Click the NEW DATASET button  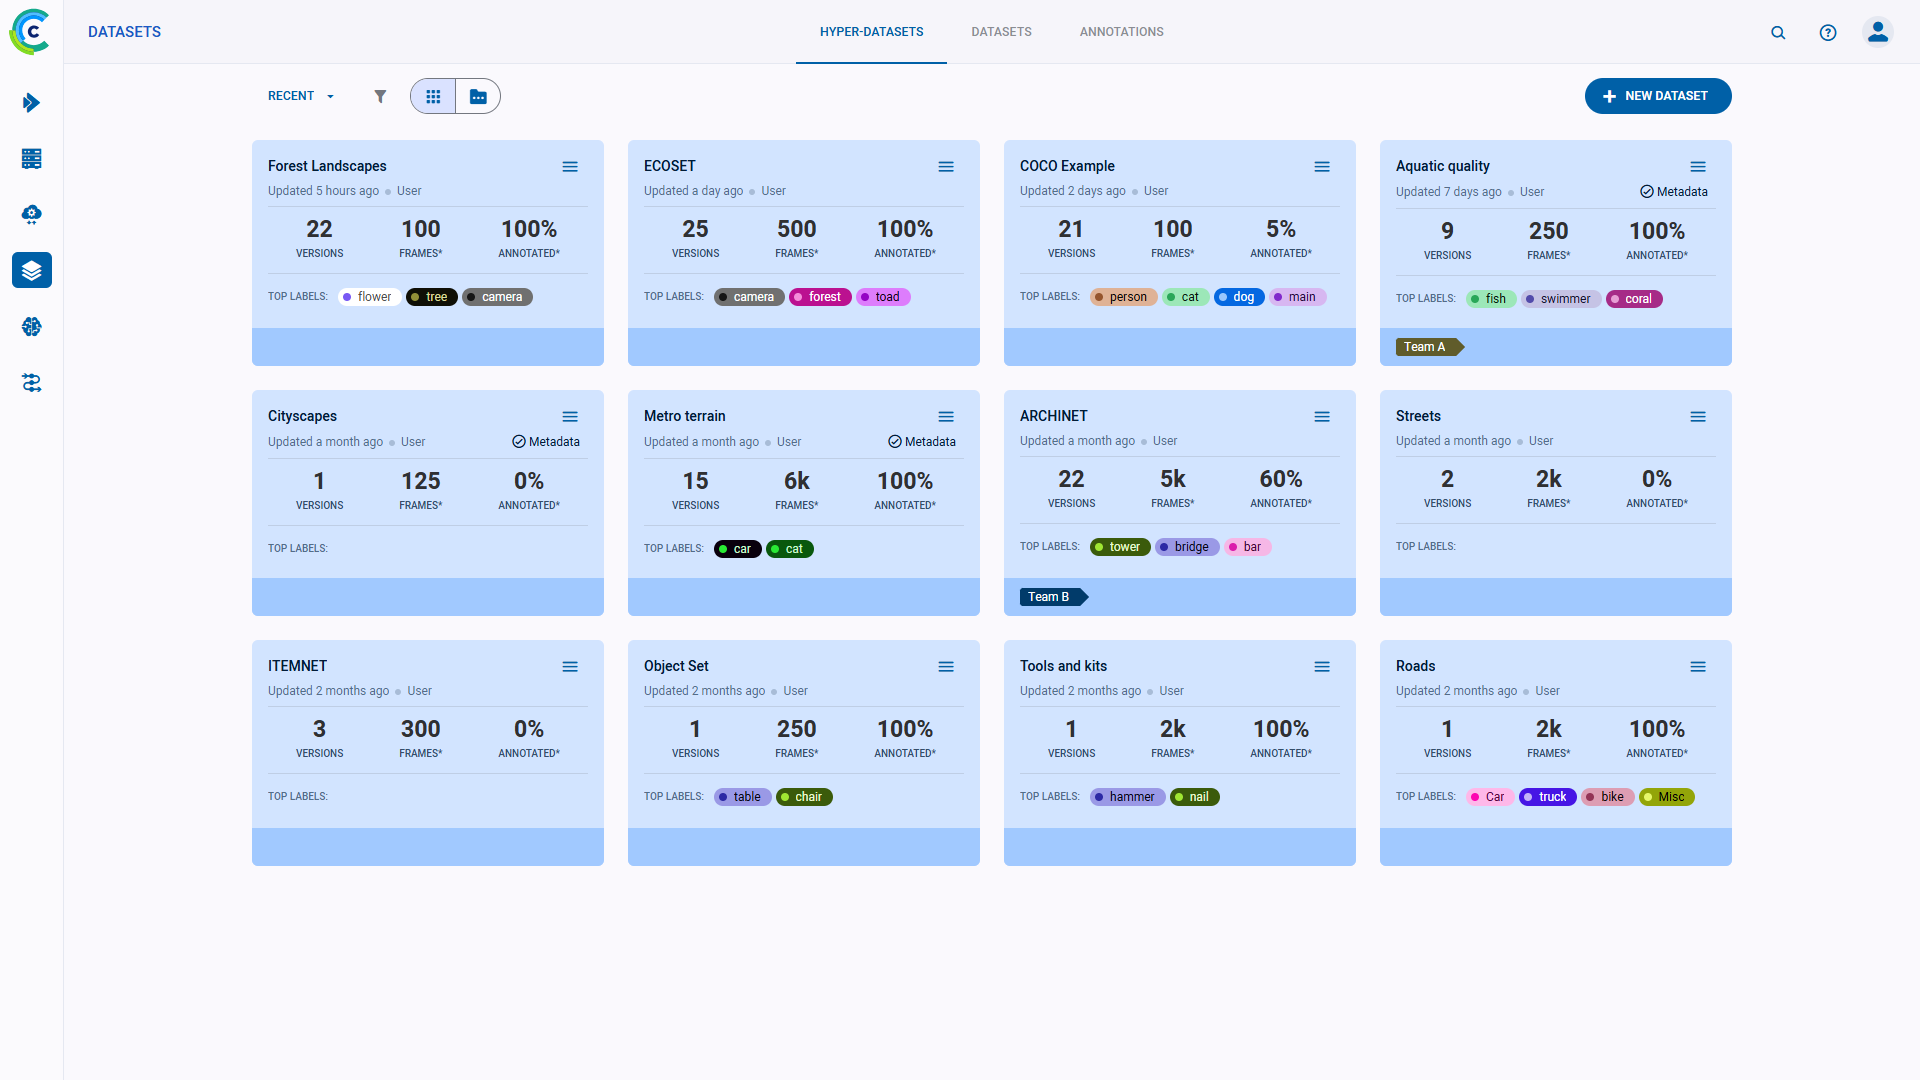(1658, 95)
